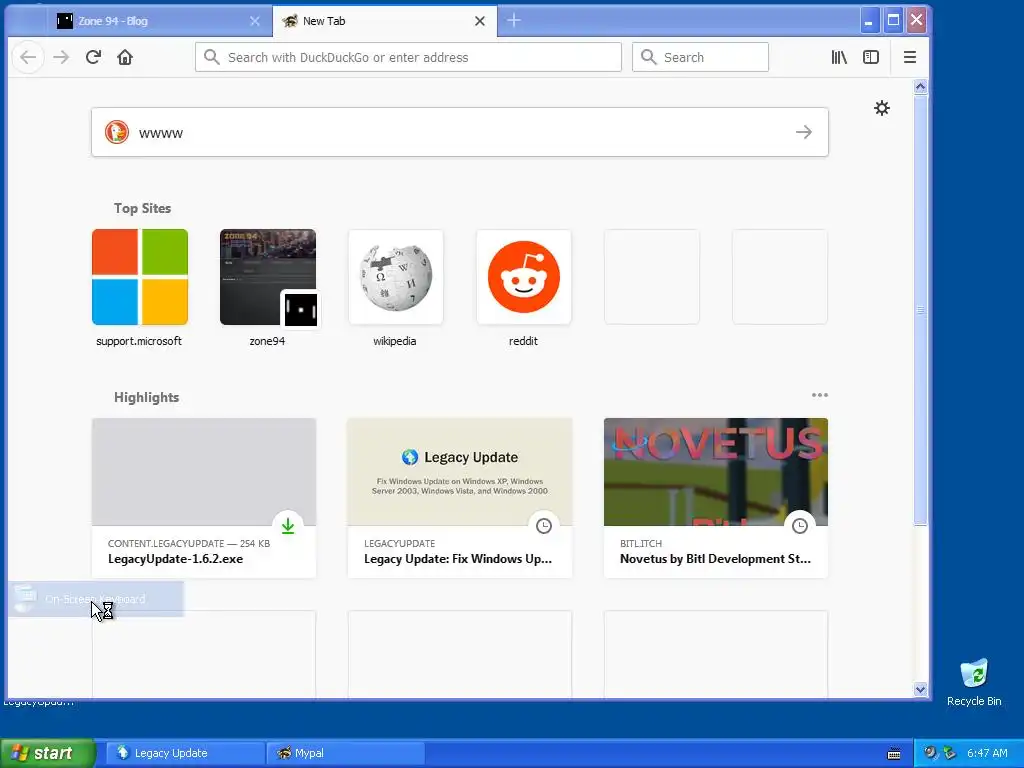Image resolution: width=1024 pixels, height=768 pixels.
Task: Click the clock icon on Novetus card
Action: coord(800,526)
